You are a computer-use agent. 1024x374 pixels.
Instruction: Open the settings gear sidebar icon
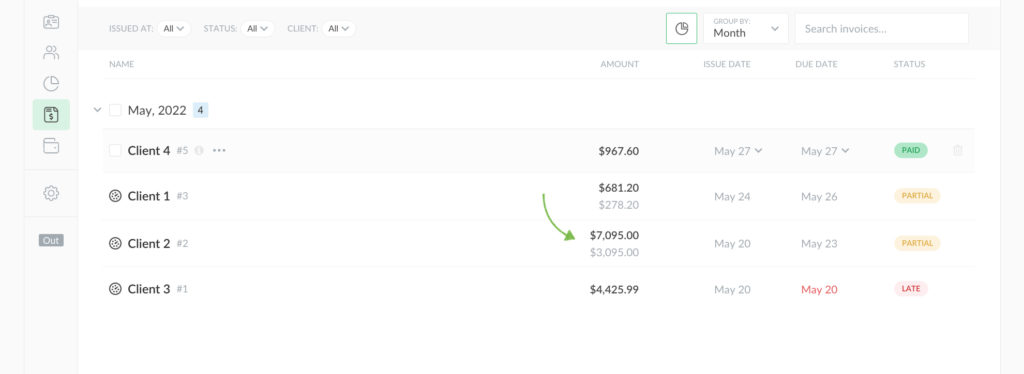[51, 193]
